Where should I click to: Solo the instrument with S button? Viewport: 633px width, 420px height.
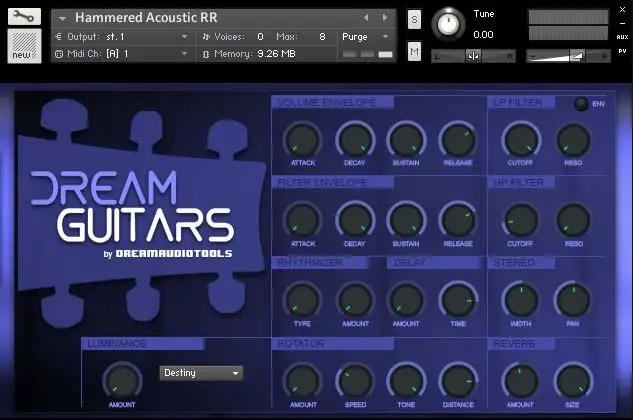pyautogui.click(x=414, y=19)
